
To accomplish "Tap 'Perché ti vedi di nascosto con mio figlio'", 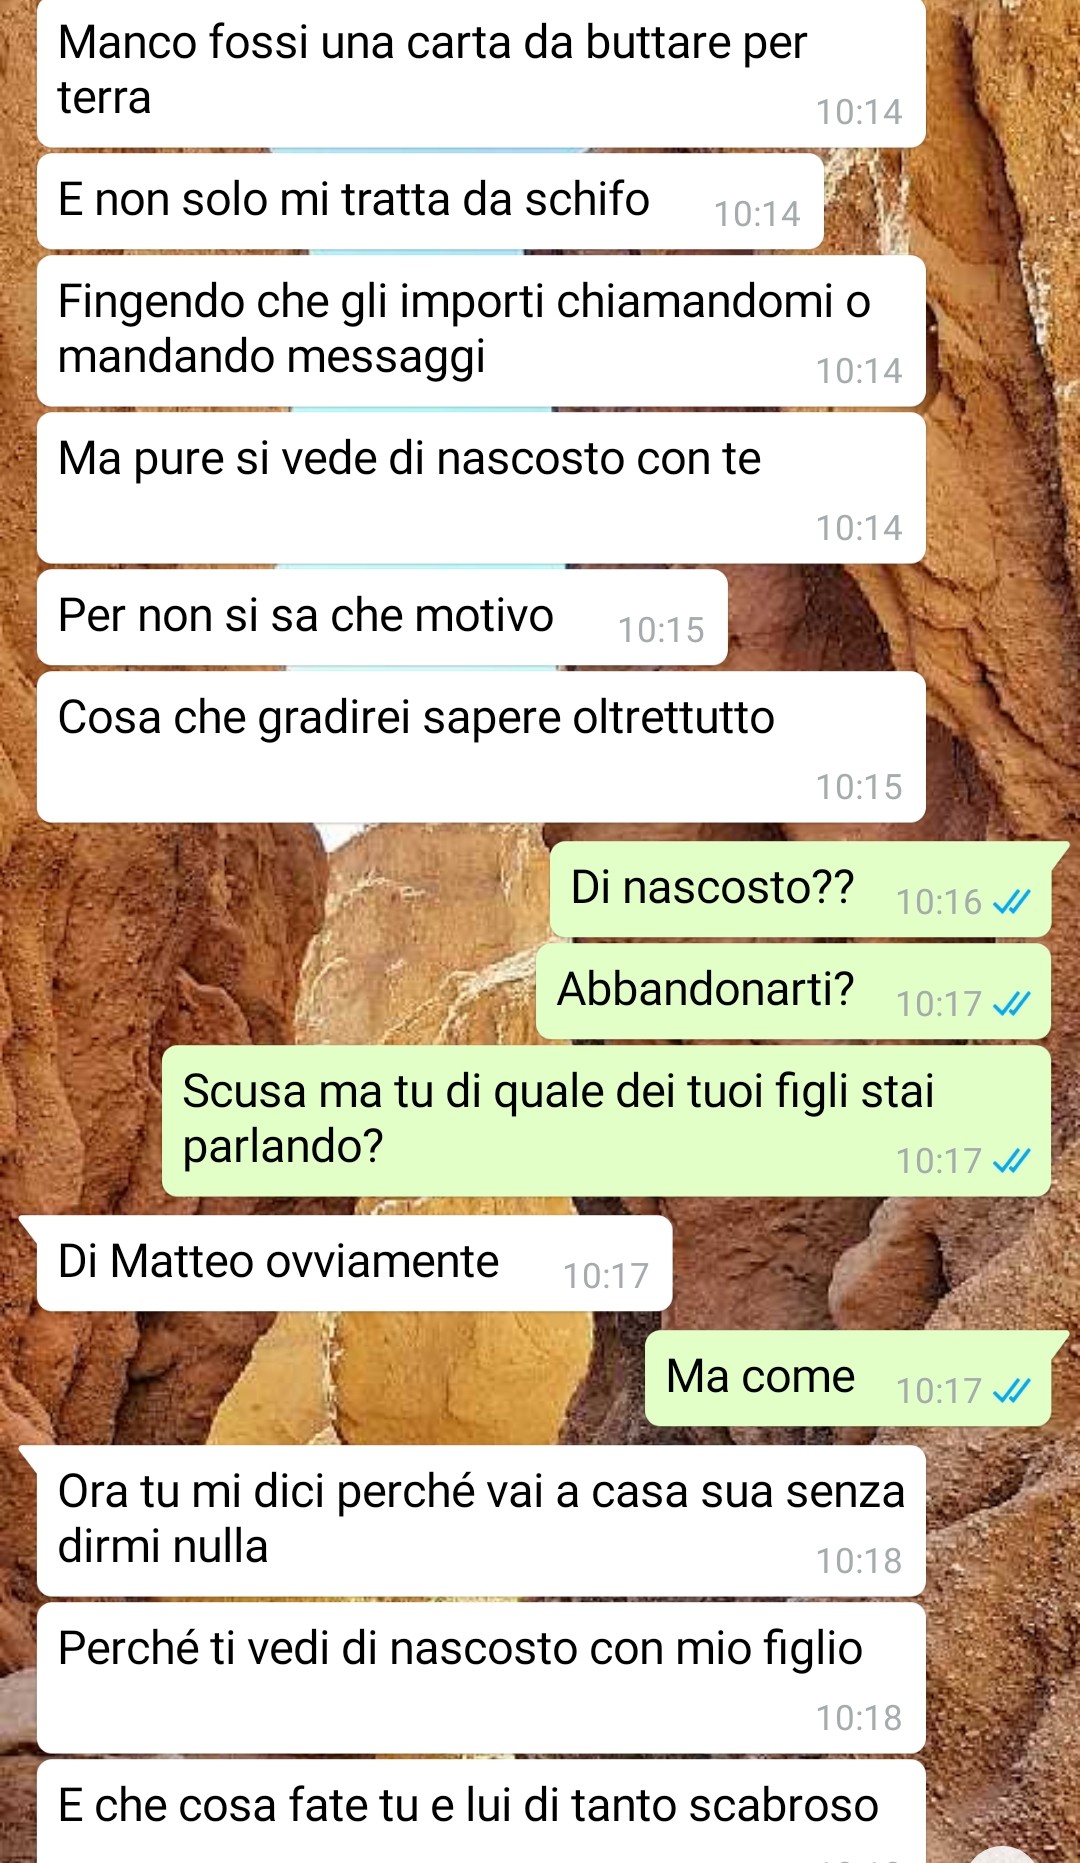I will click(x=481, y=1678).
